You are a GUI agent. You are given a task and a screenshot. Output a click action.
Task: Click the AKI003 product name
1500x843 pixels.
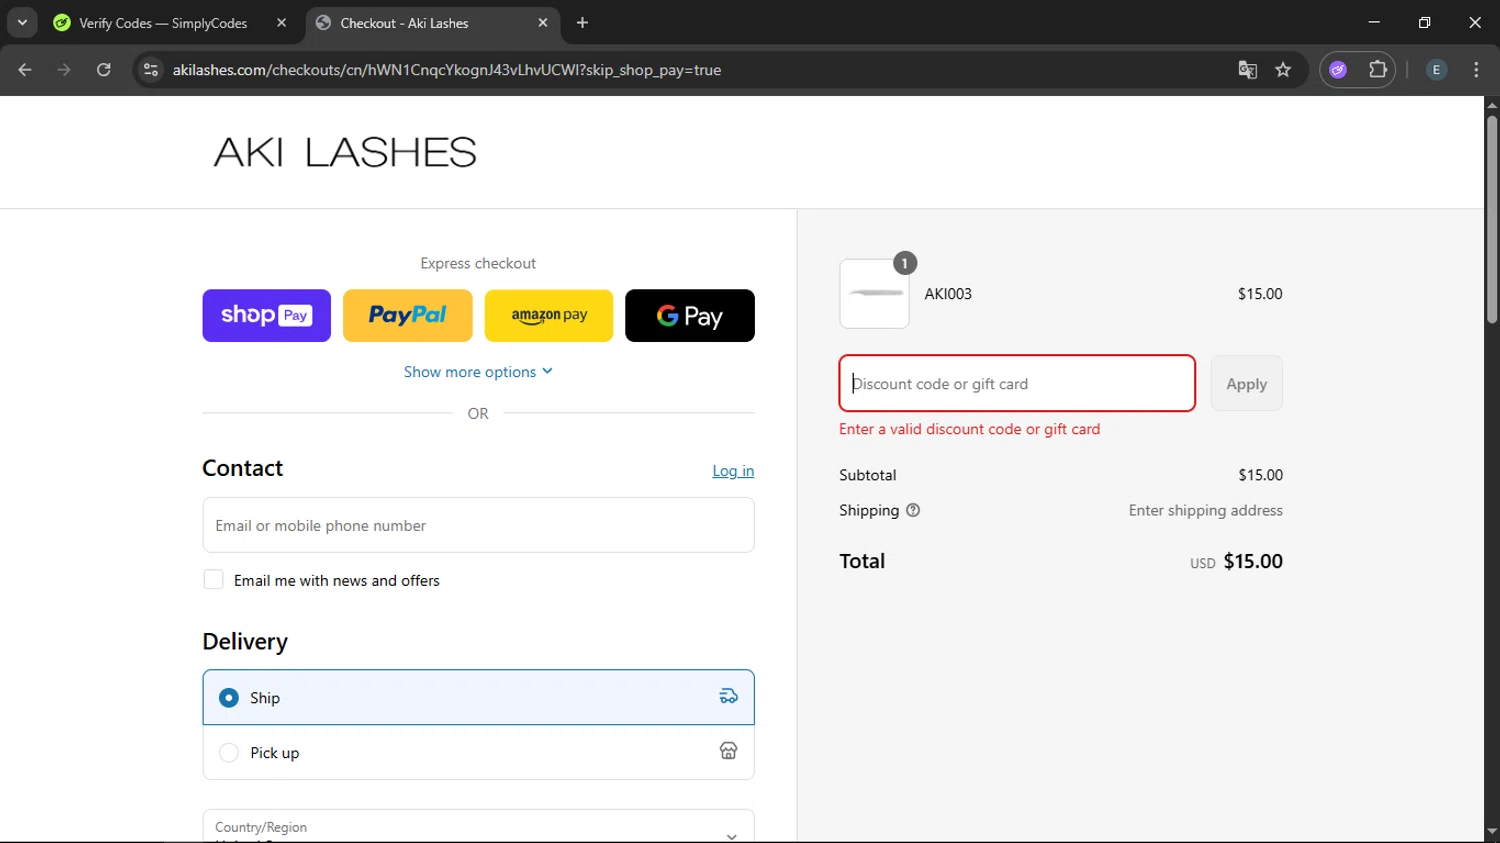948,294
